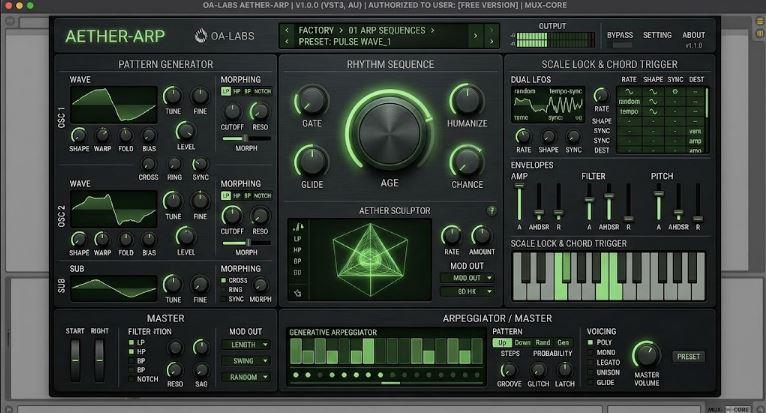Adjust the OSC 1 WARP knob
Viewport: 766px width, 413px height.
click(x=102, y=135)
